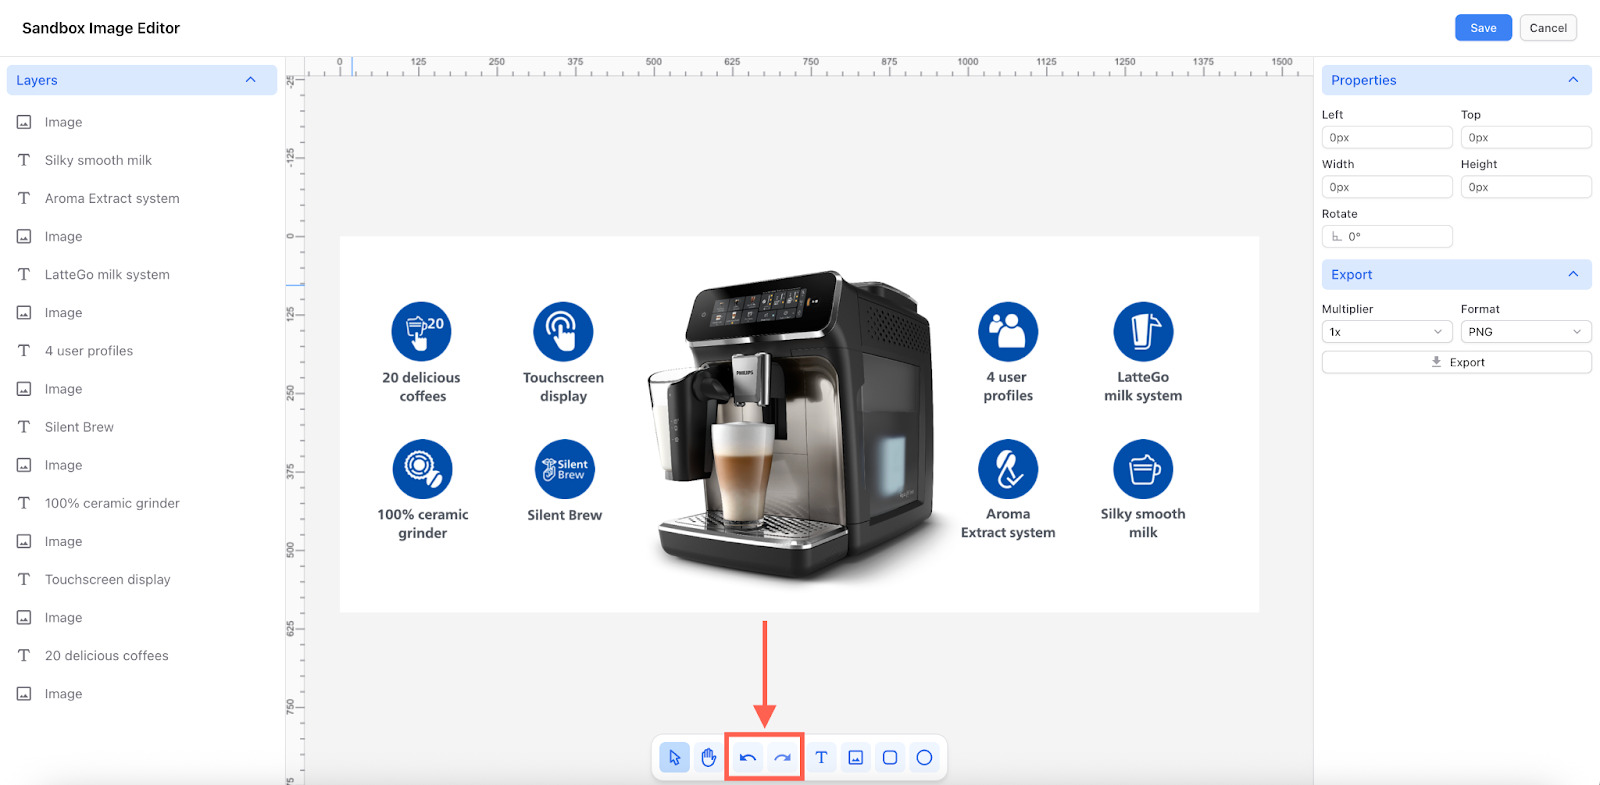Click the Width input field
Screen dimensions: 1600x785
1386,187
